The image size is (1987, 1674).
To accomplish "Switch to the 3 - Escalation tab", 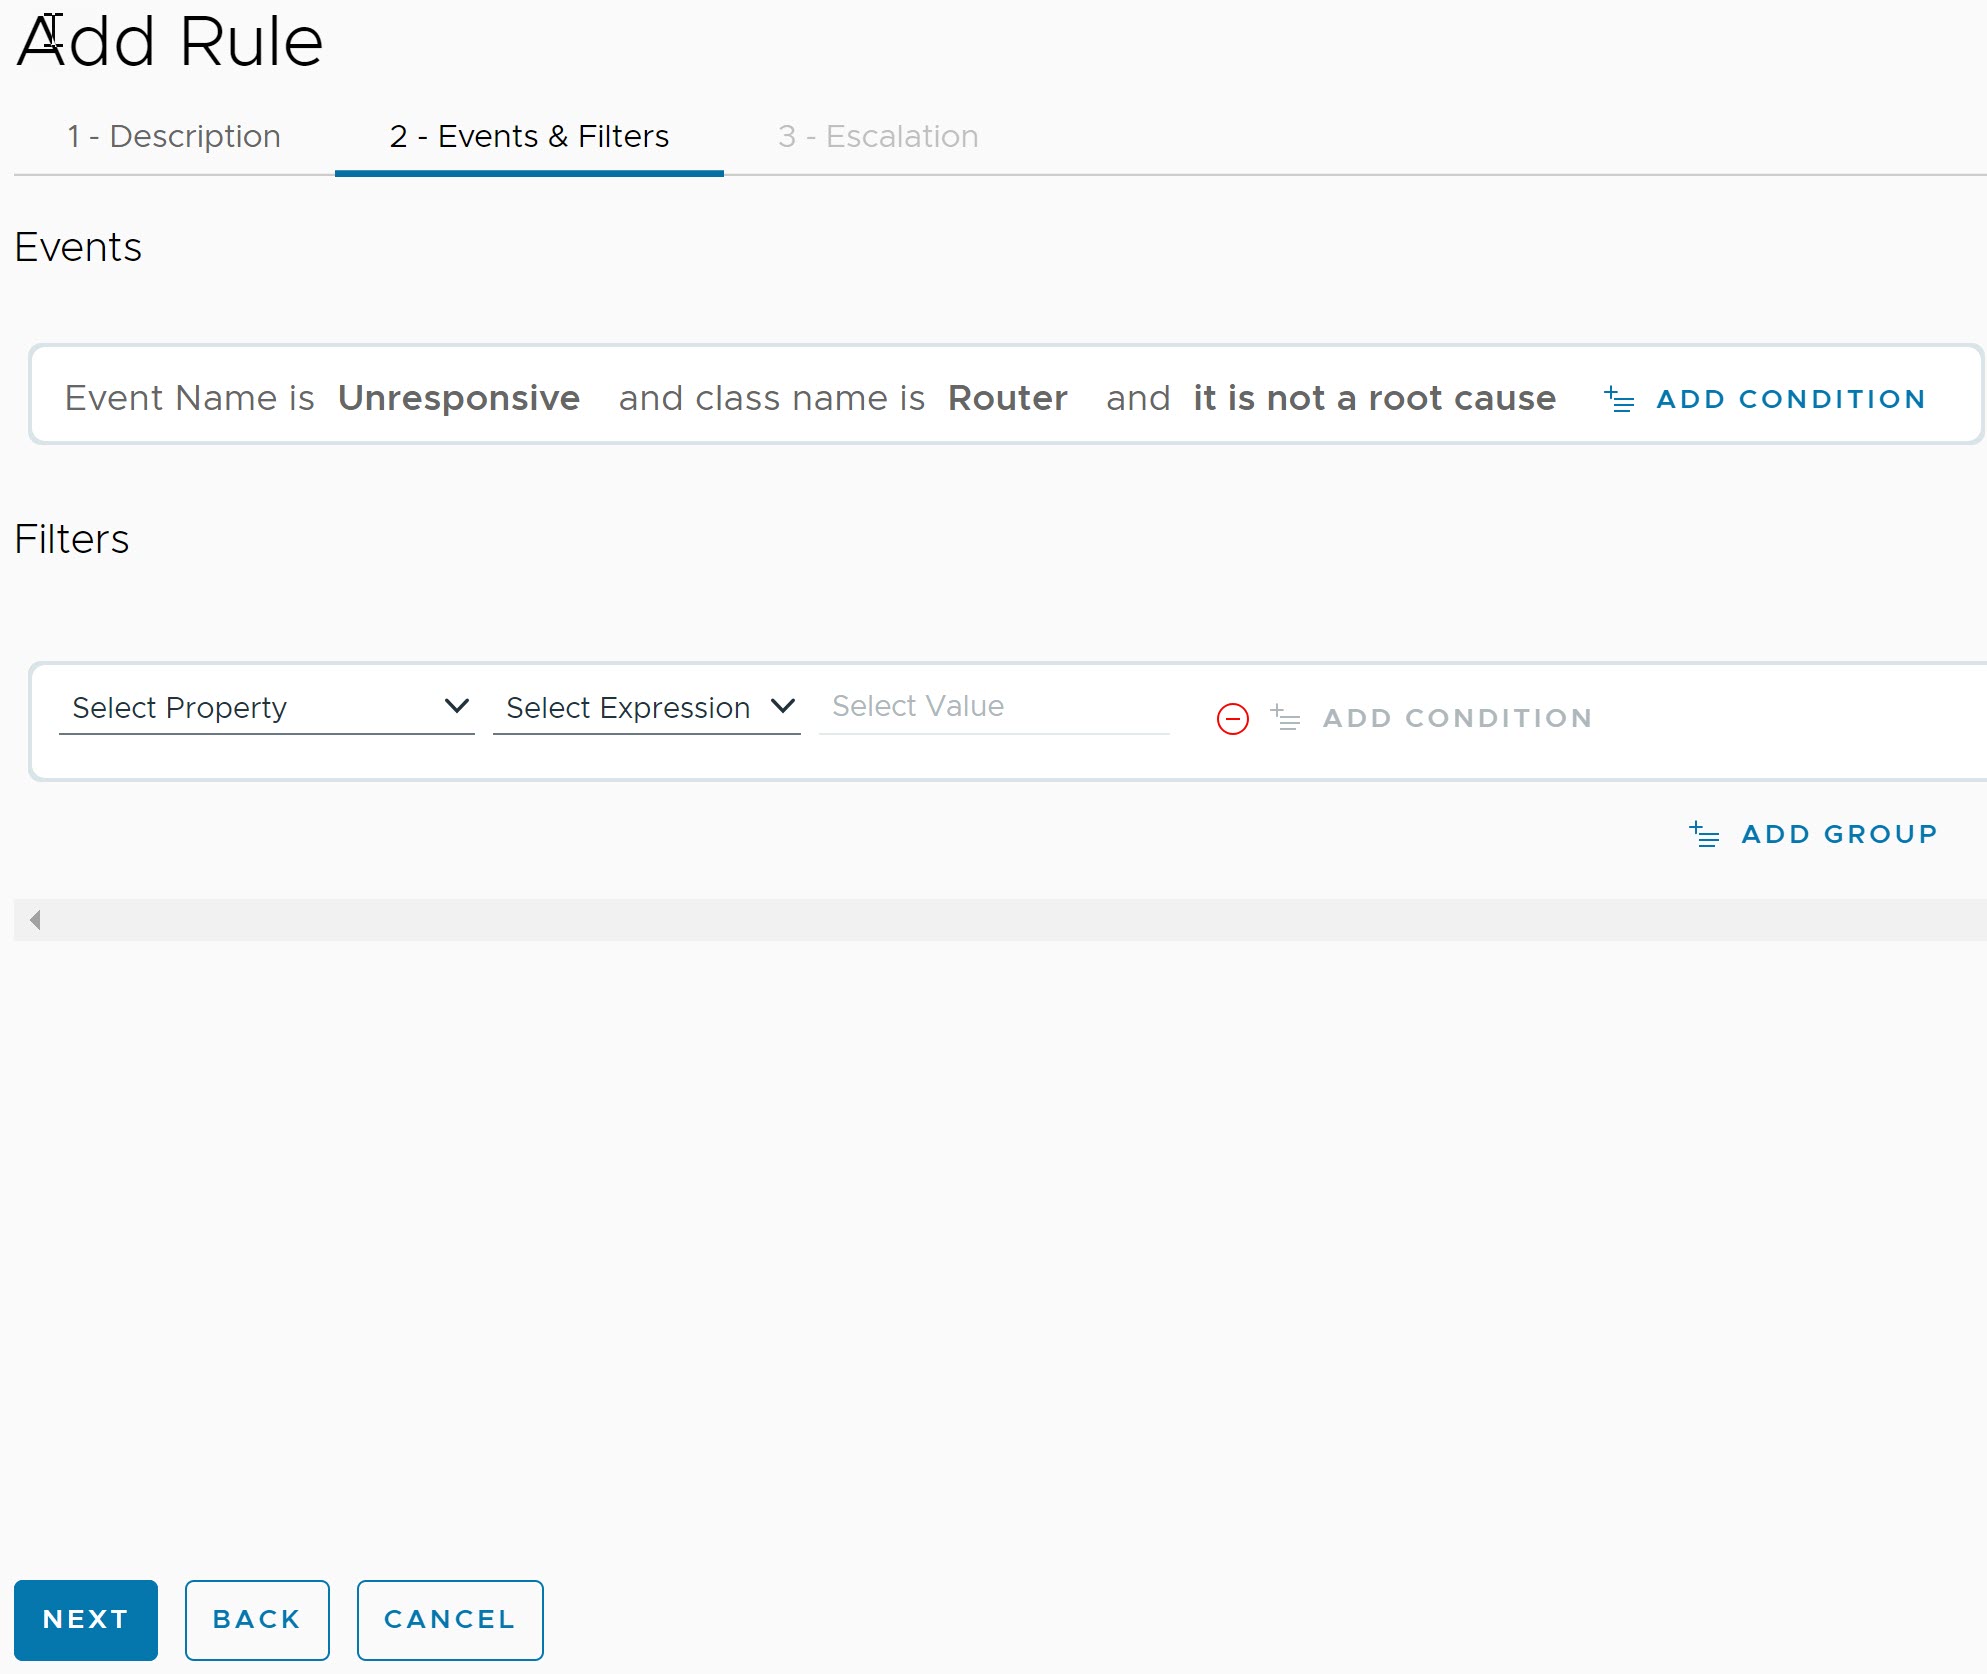I will (875, 136).
